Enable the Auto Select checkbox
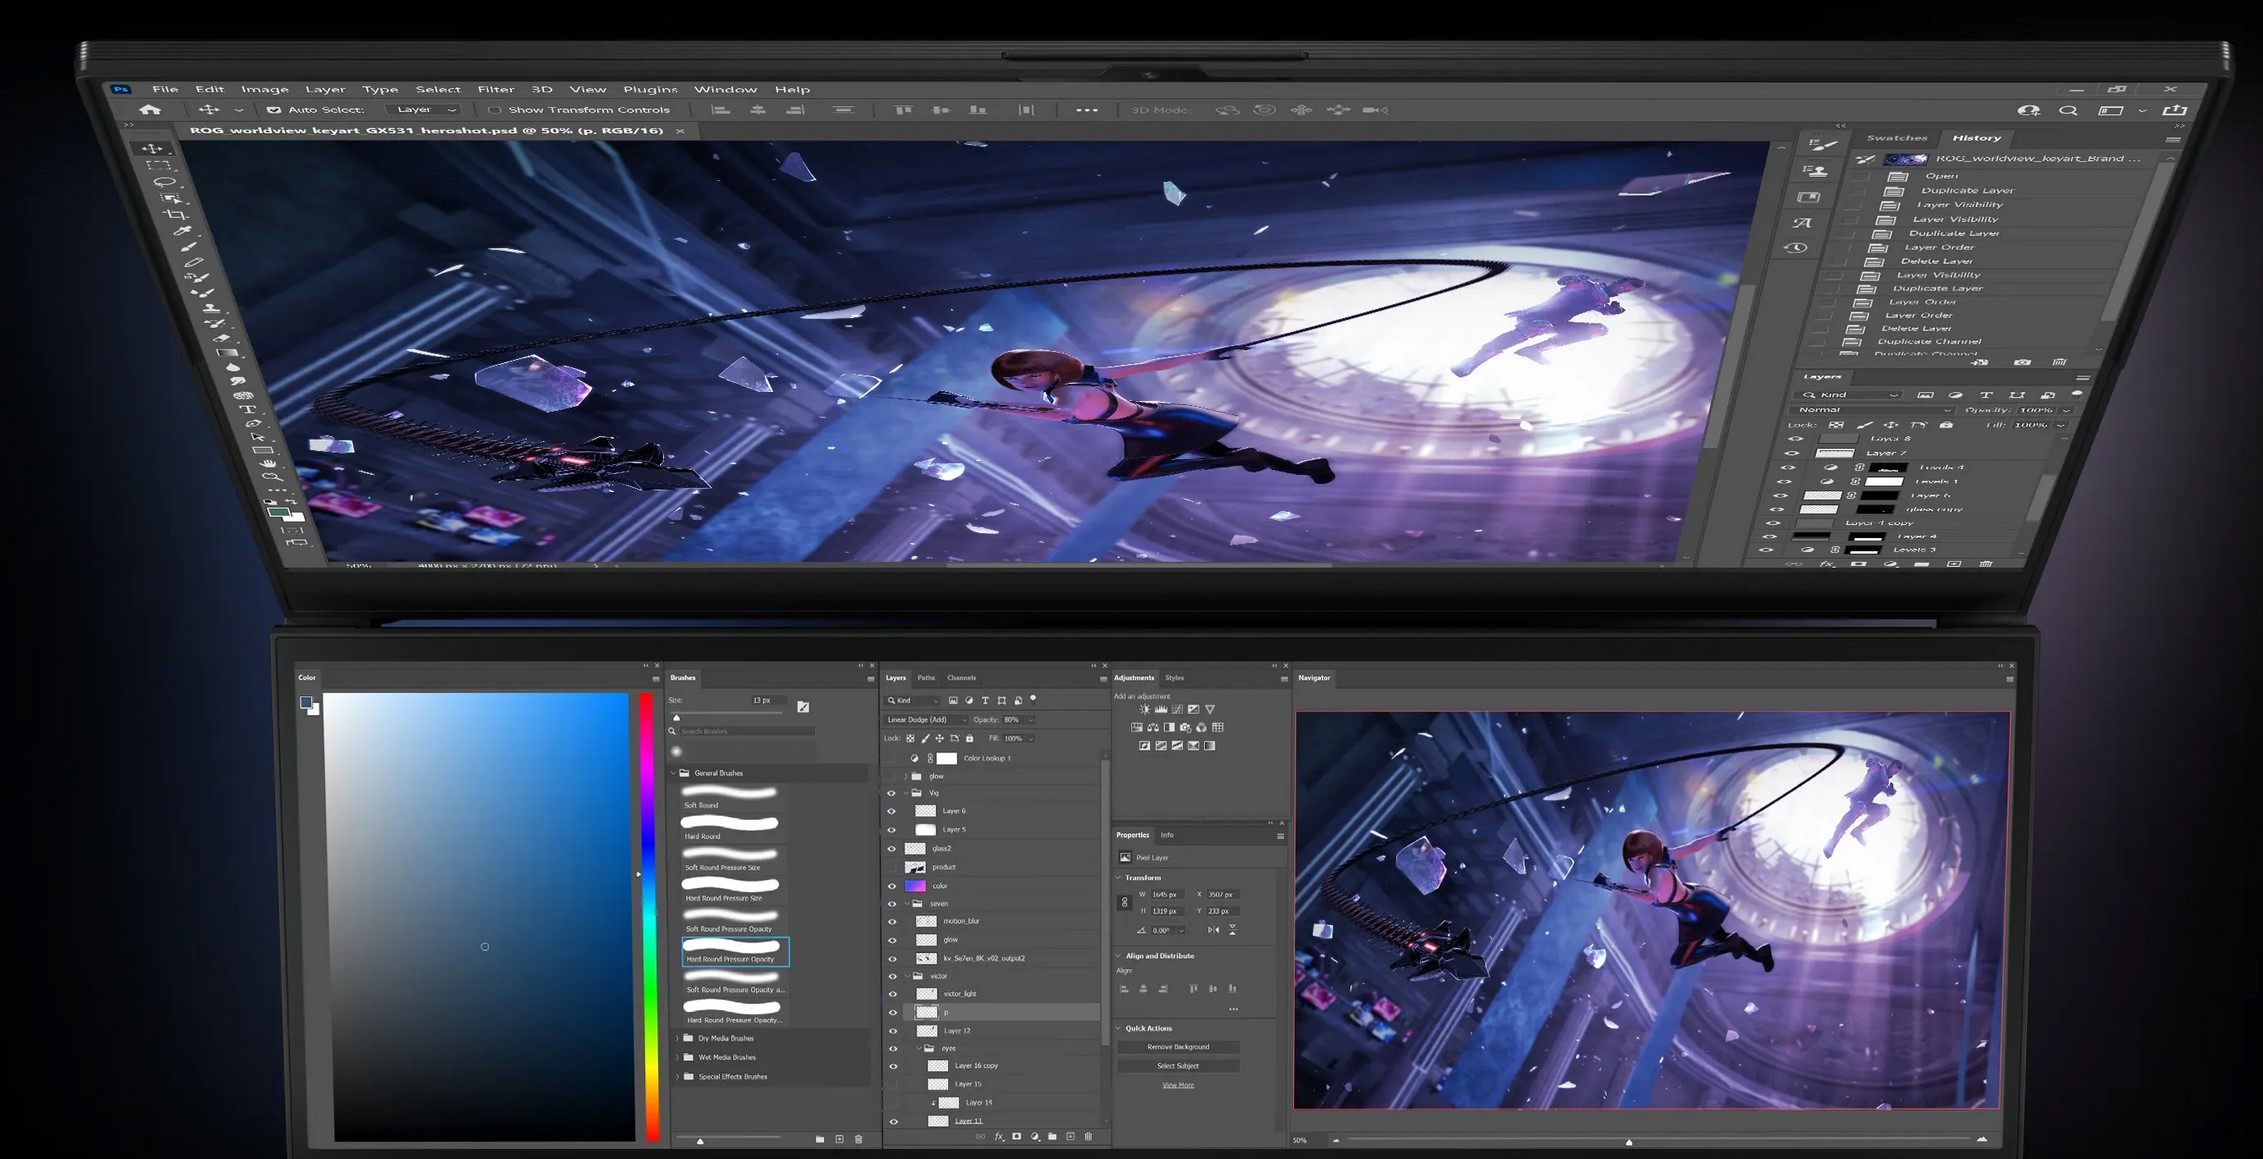Image resolution: width=2263 pixels, height=1159 pixels. [273, 110]
